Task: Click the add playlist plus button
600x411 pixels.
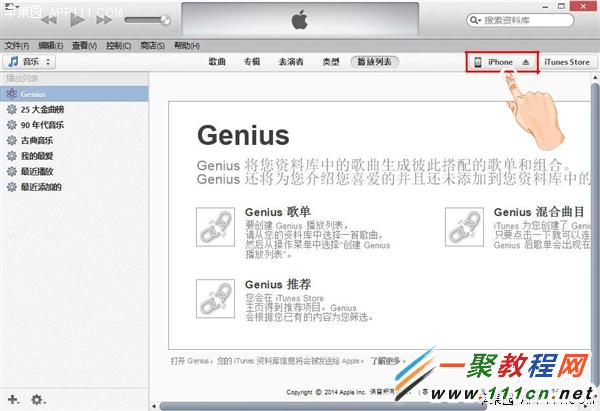Action: tap(13, 400)
